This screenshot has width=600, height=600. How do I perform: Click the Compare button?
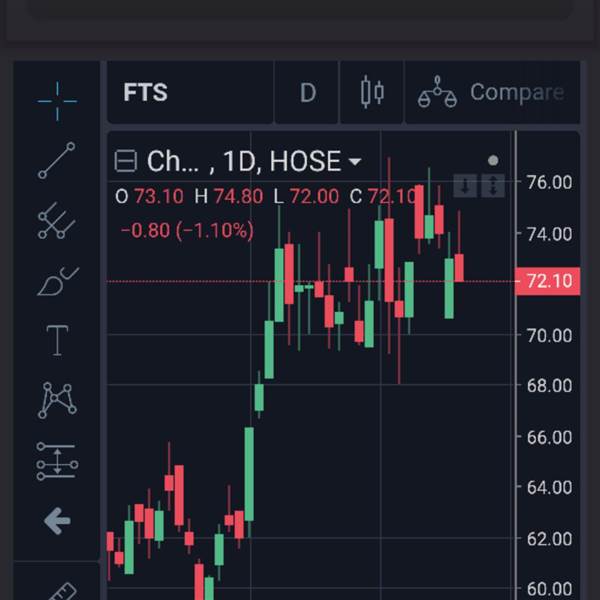(516, 93)
